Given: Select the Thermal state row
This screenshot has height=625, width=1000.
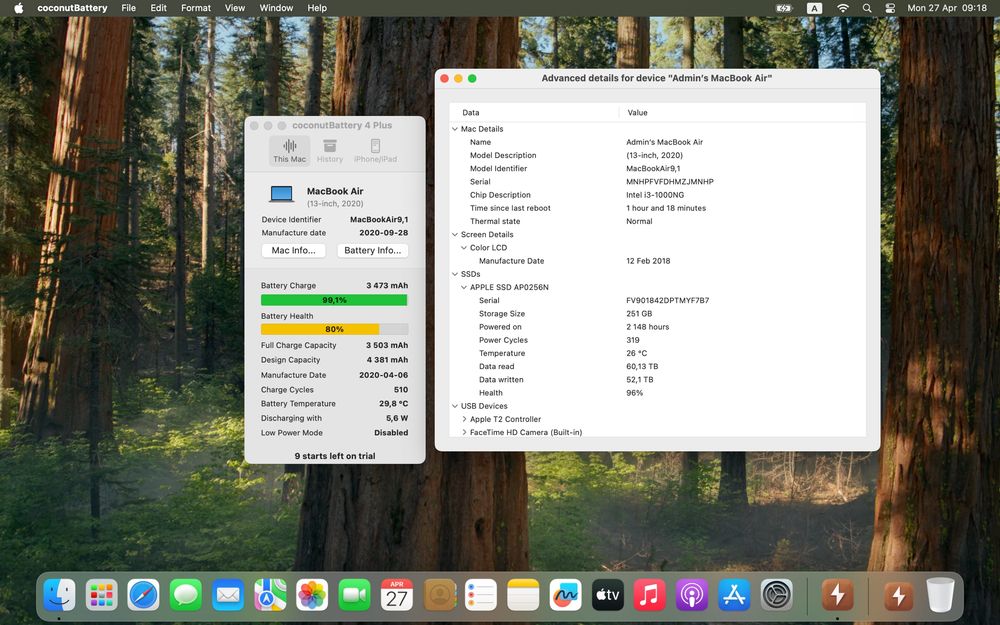Looking at the screenshot, I should coord(658,221).
